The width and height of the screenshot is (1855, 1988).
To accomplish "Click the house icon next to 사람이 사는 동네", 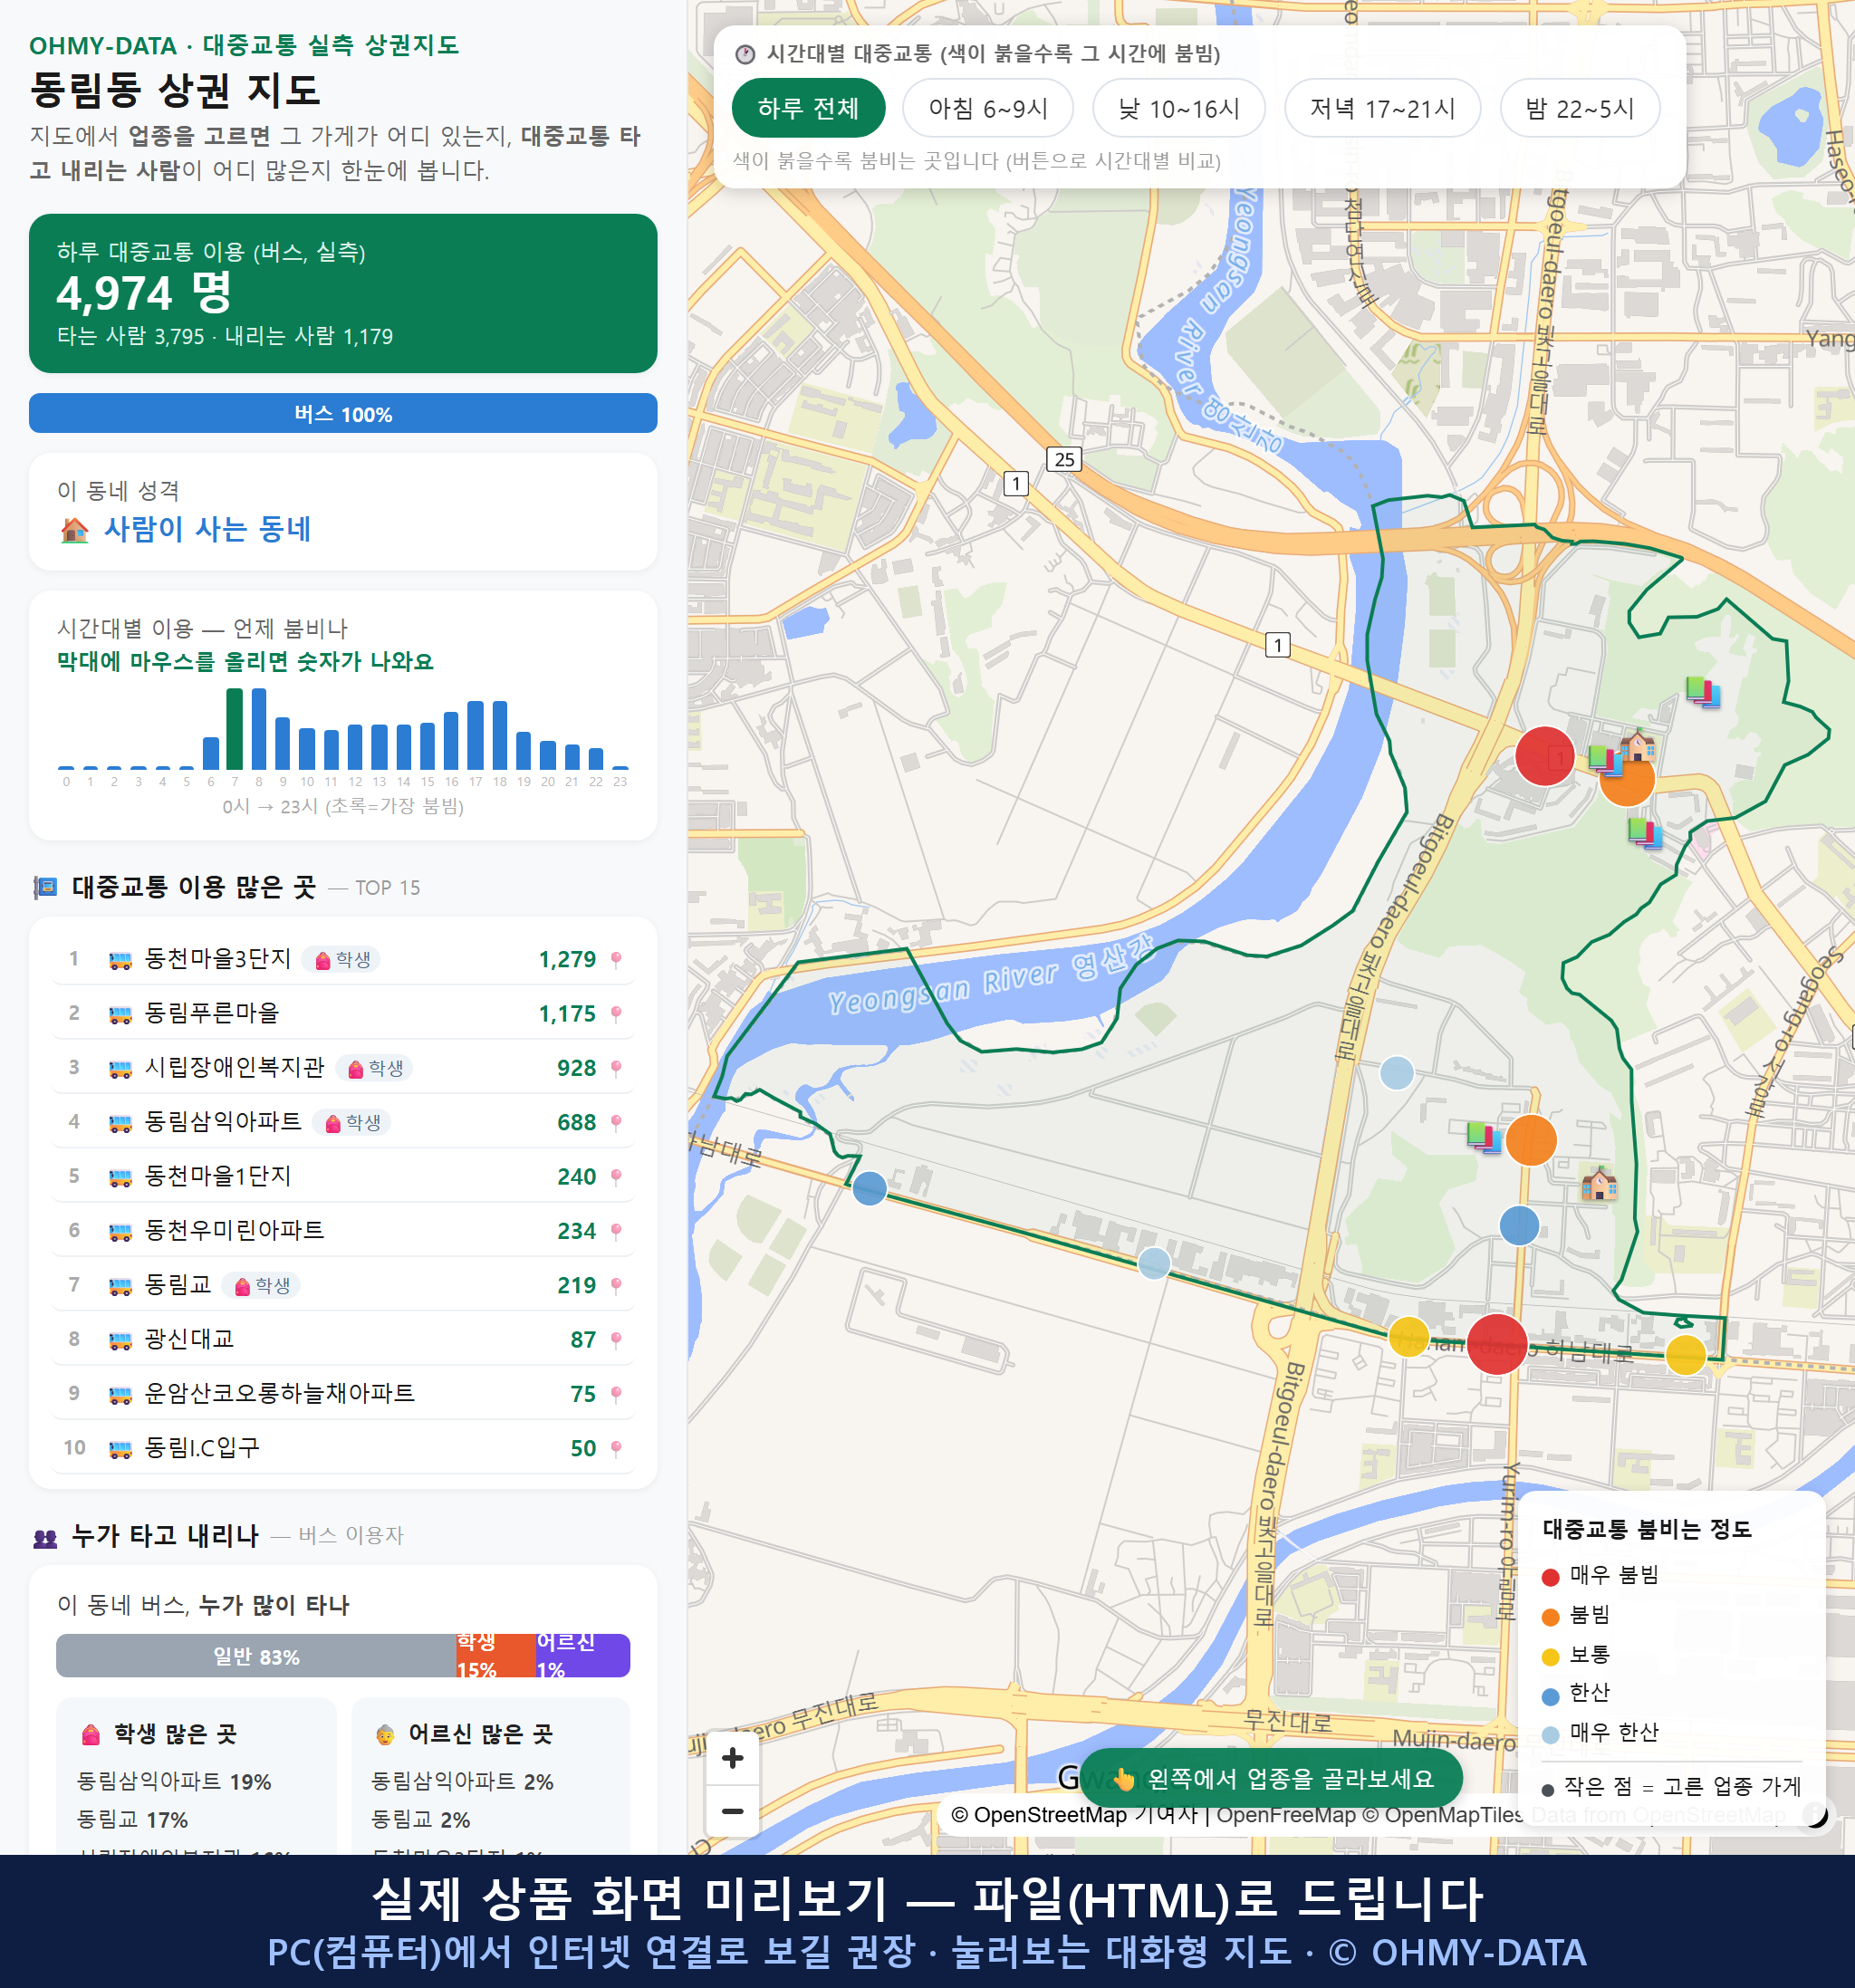I will click(x=75, y=530).
